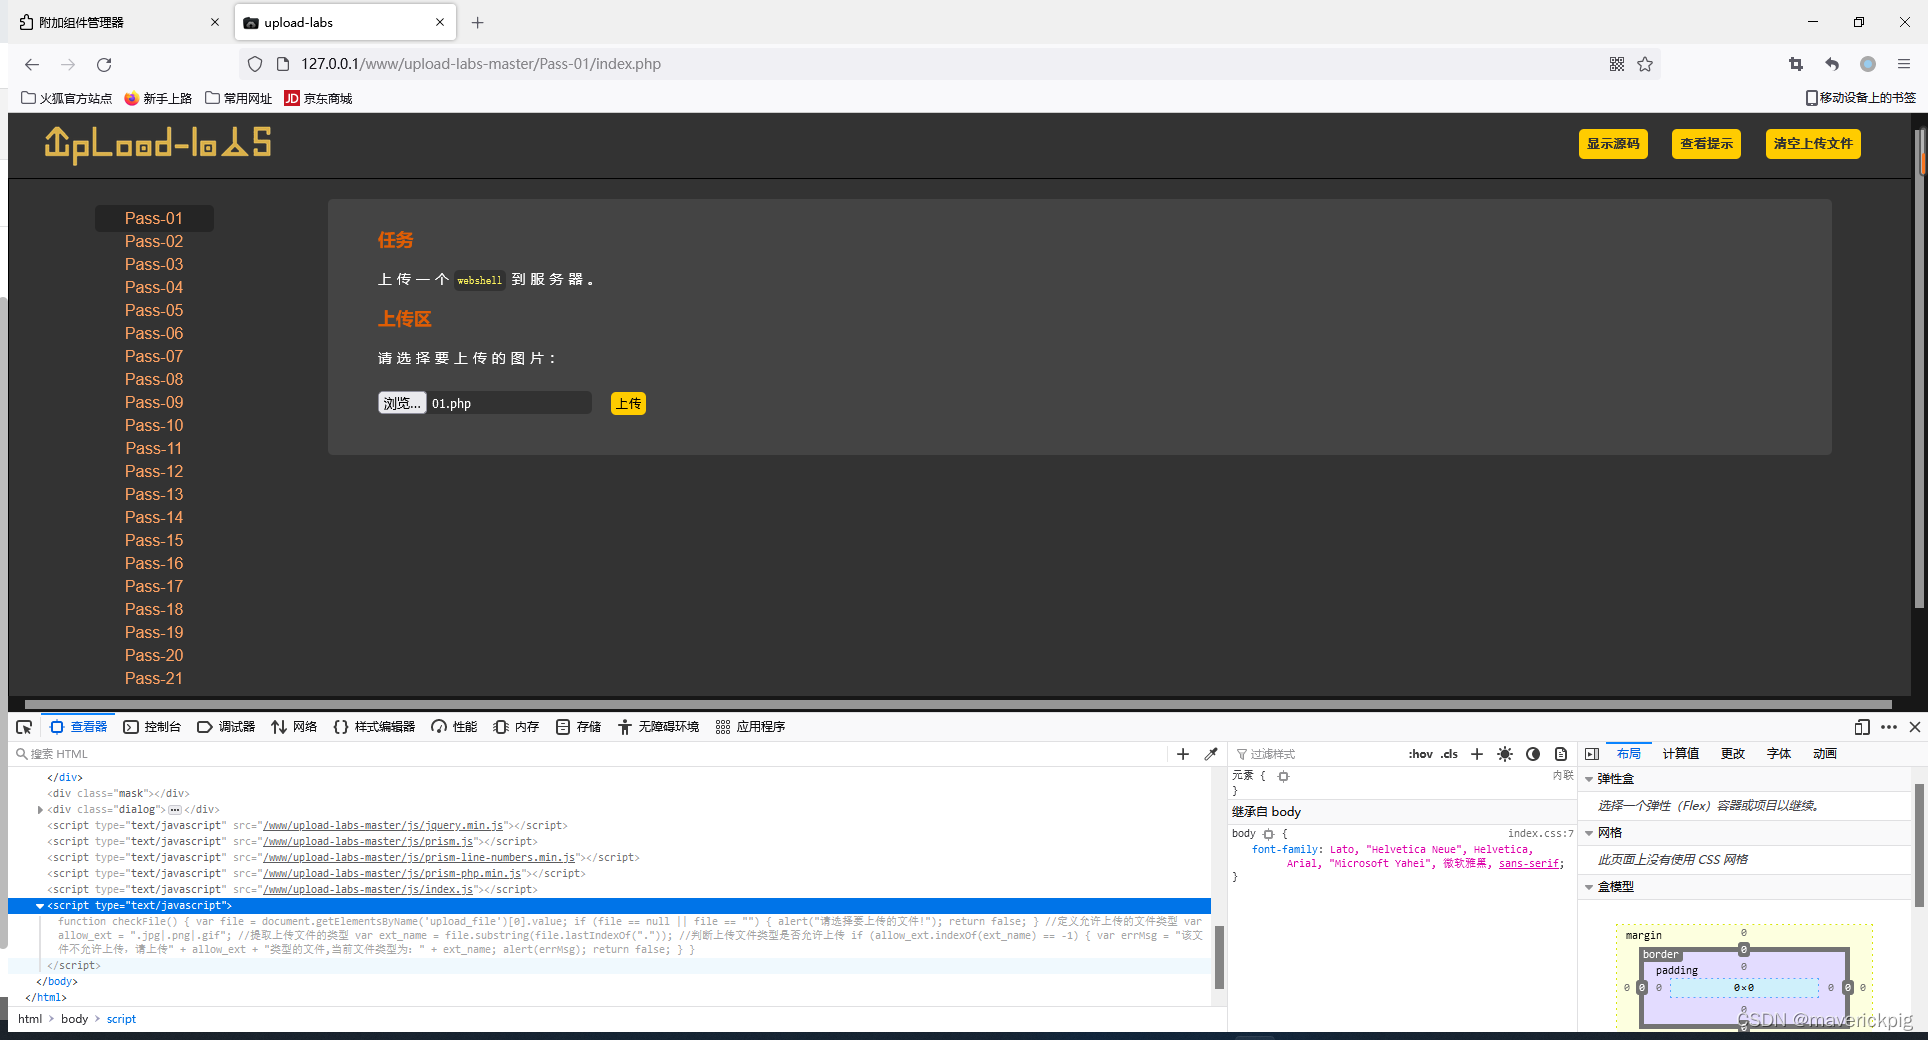Collapse the selected script node
Screen dimensions: 1928x1040
(x=40, y=906)
